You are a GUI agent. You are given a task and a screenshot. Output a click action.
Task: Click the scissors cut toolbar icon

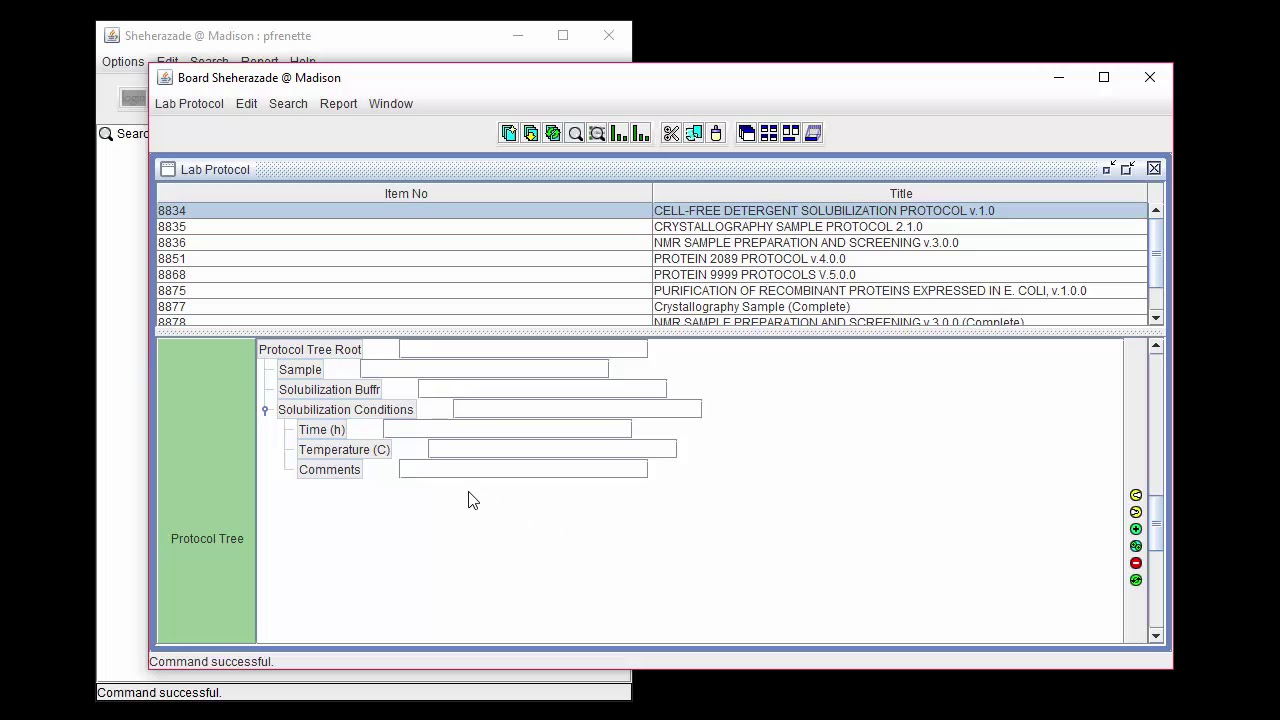coord(671,133)
